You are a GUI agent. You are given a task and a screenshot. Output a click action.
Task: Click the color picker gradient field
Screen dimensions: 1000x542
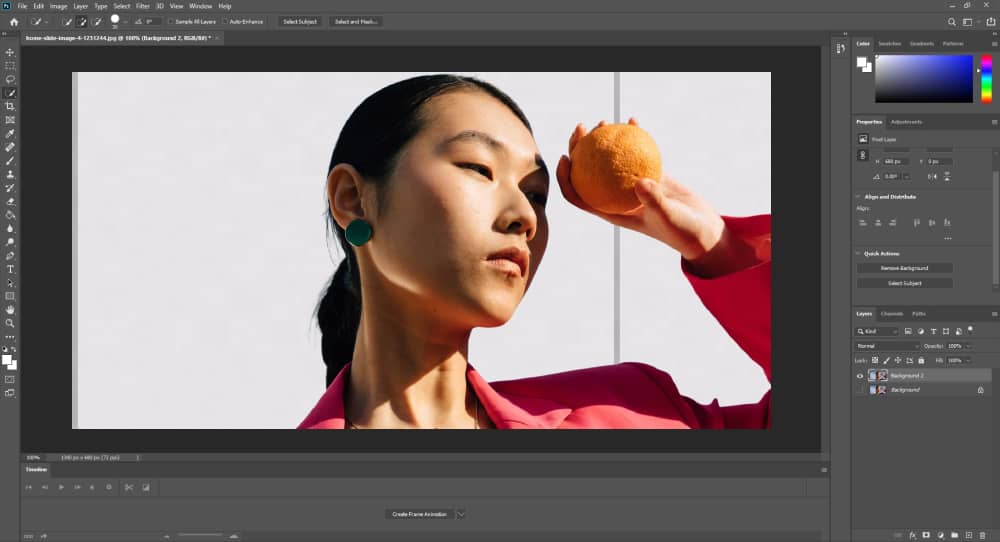(x=923, y=78)
